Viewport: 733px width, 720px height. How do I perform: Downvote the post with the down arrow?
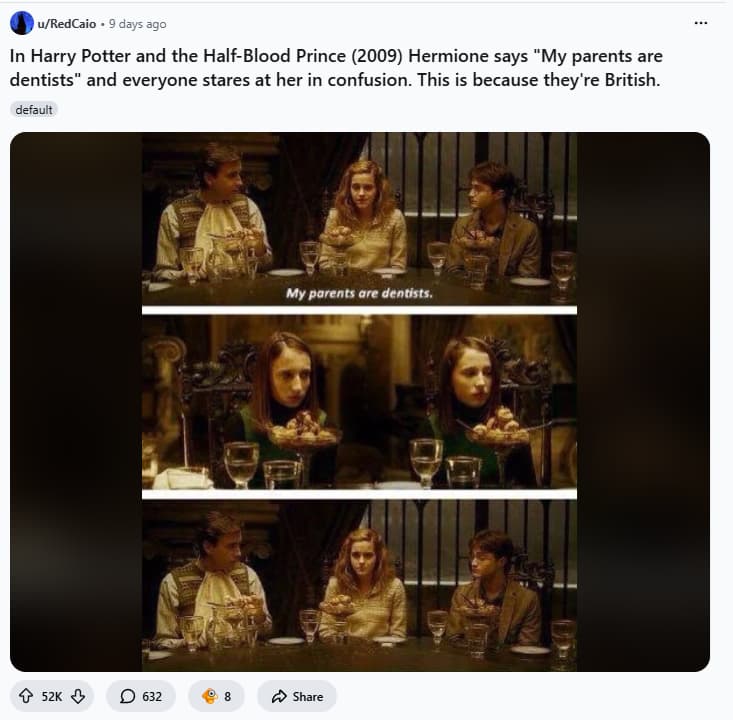pos(77,696)
